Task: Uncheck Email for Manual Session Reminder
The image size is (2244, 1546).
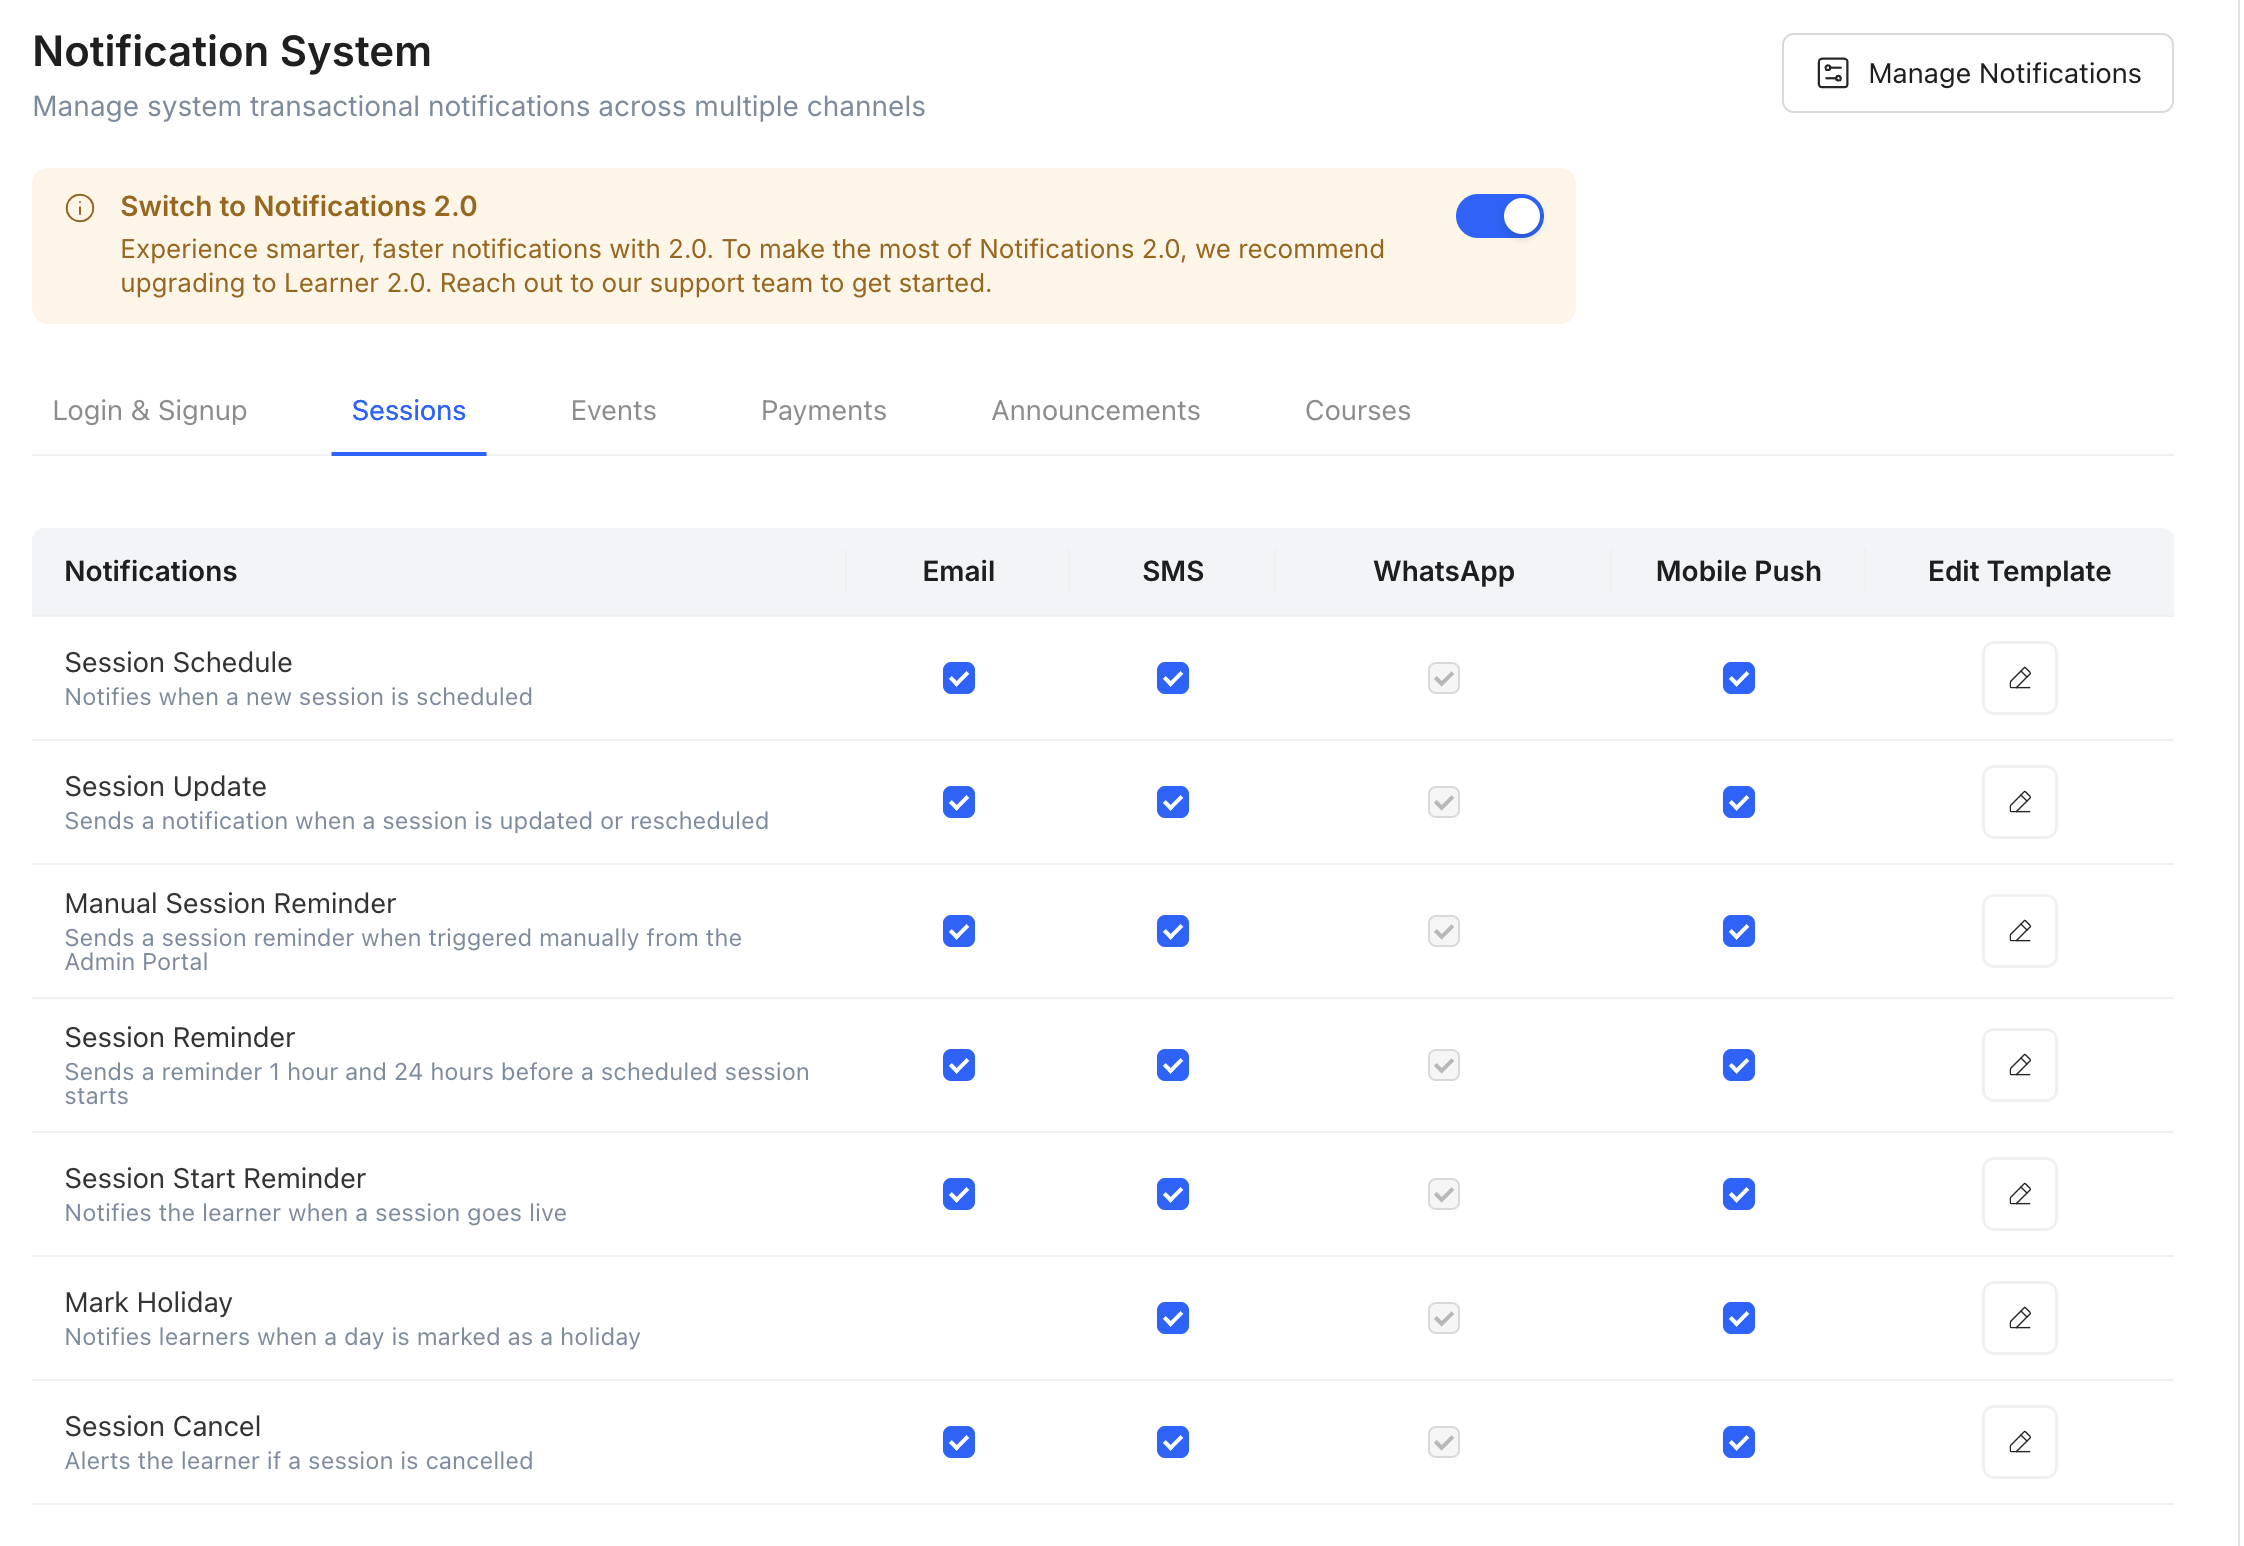Action: pos(959,931)
